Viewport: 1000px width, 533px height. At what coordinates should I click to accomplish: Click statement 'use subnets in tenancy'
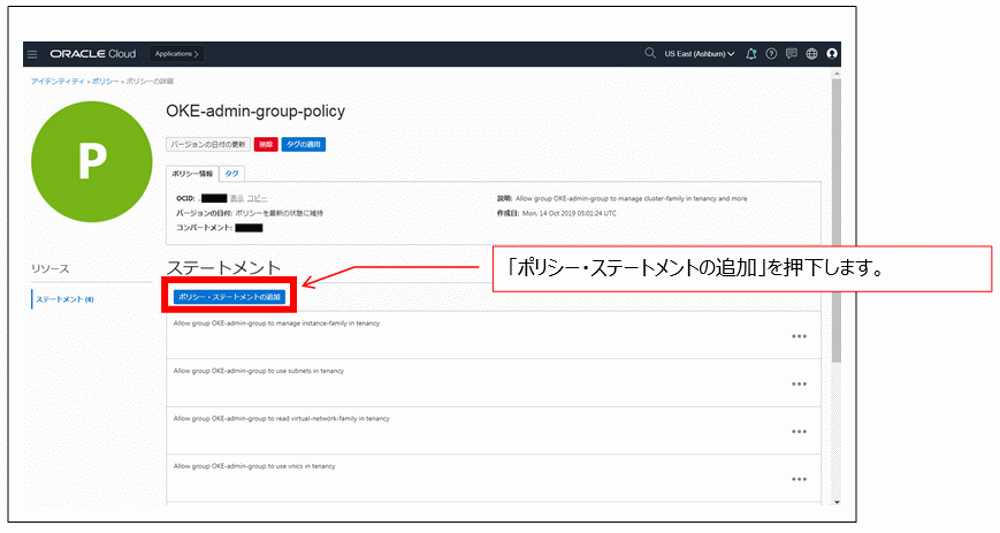(x=259, y=371)
